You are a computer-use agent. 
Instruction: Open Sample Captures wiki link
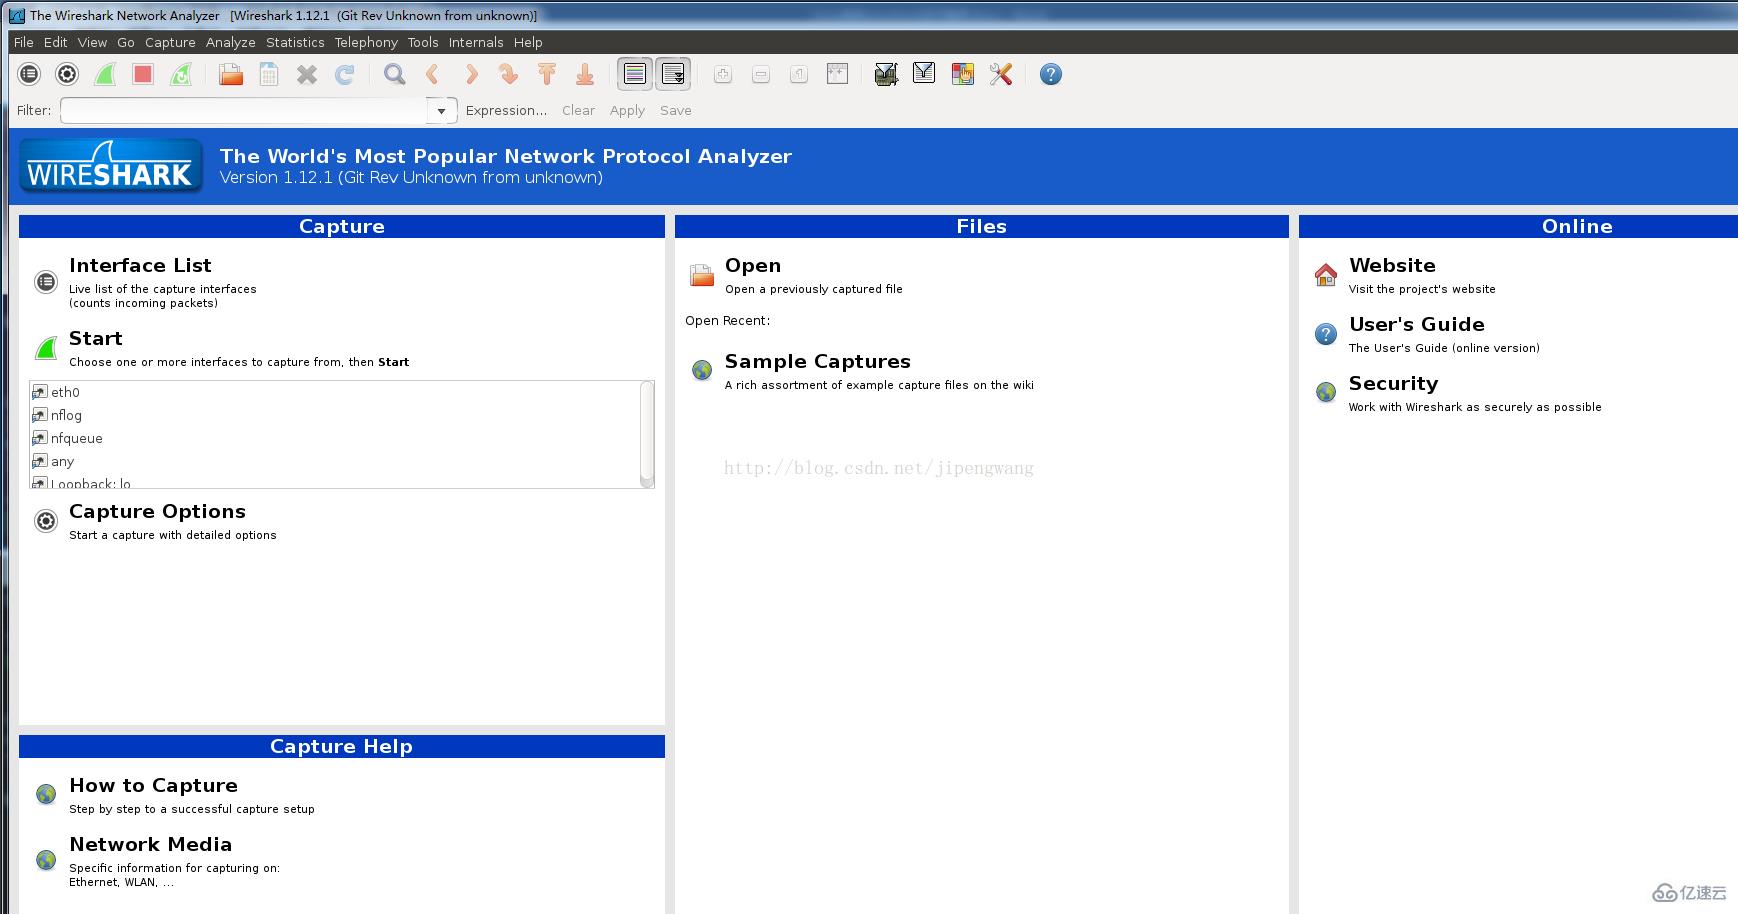(x=818, y=362)
